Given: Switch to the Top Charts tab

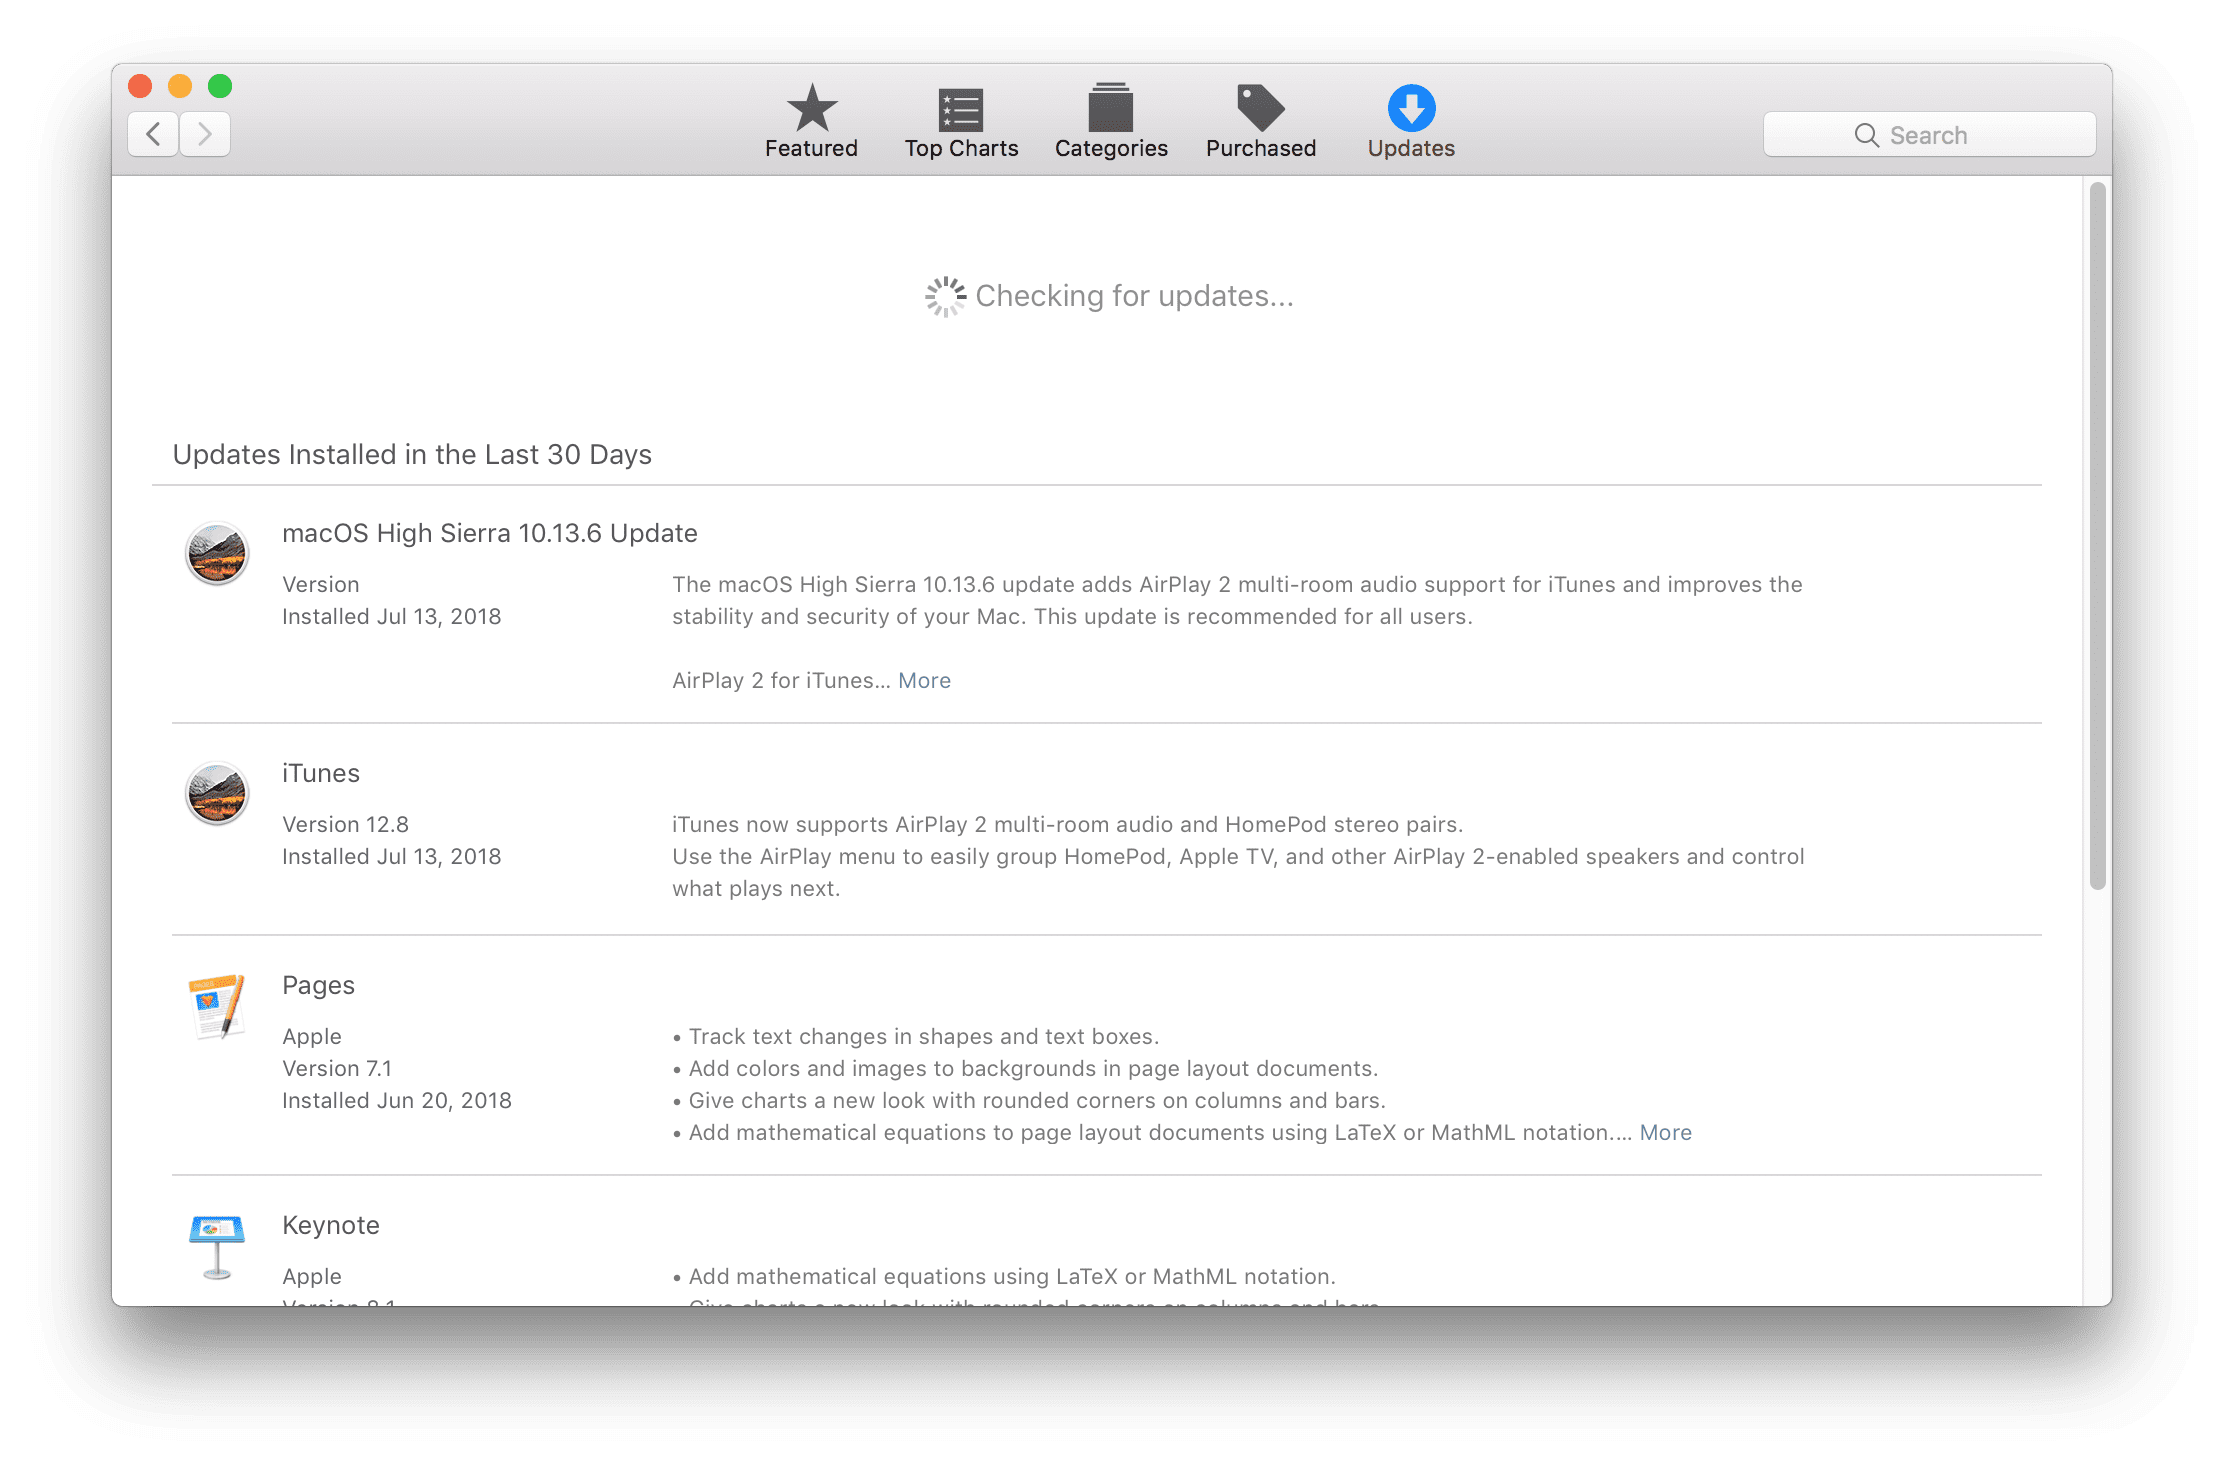Looking at the screenshot, I should [x=961, y=121].
